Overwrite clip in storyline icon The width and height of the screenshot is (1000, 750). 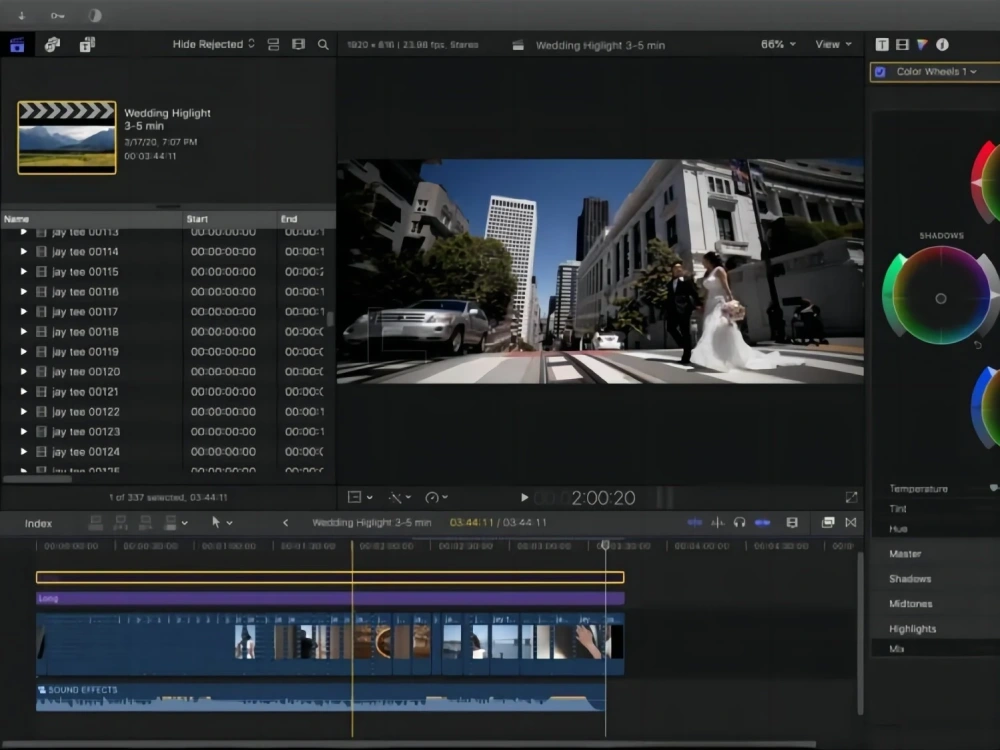point(170,523)
